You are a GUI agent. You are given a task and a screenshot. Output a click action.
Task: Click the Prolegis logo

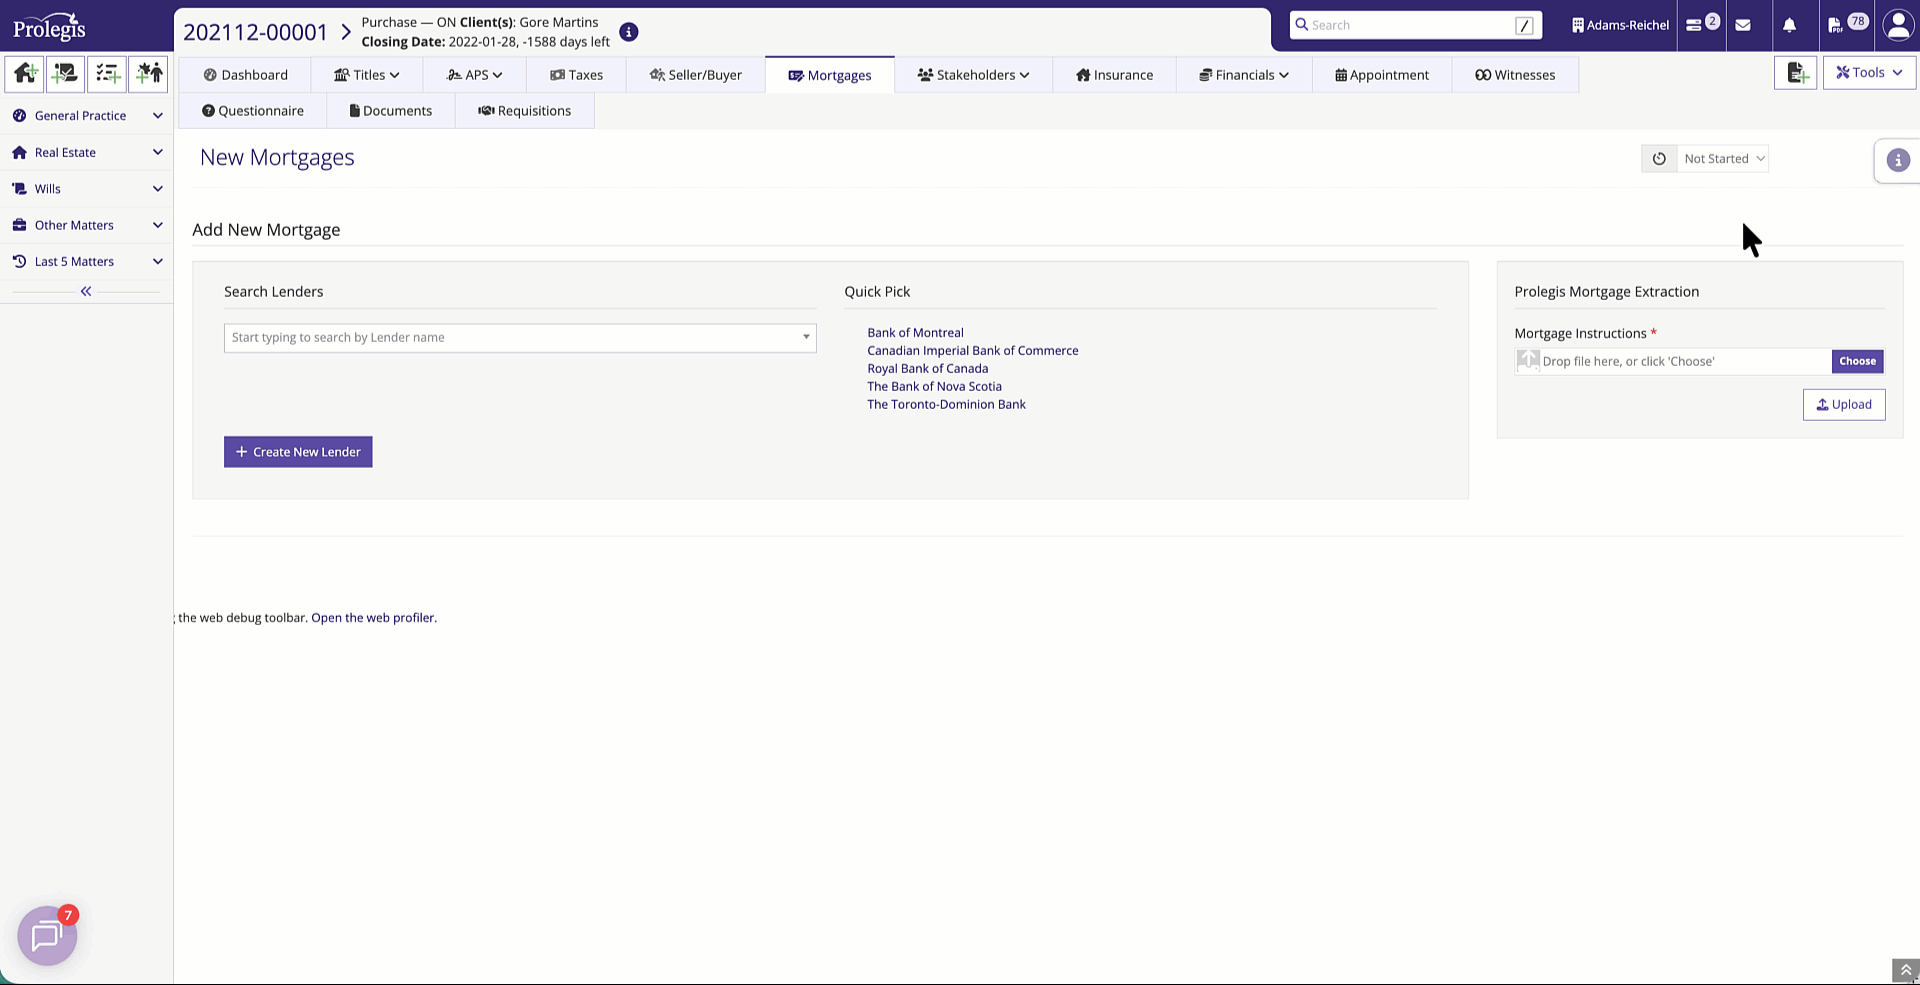[49, 26]
